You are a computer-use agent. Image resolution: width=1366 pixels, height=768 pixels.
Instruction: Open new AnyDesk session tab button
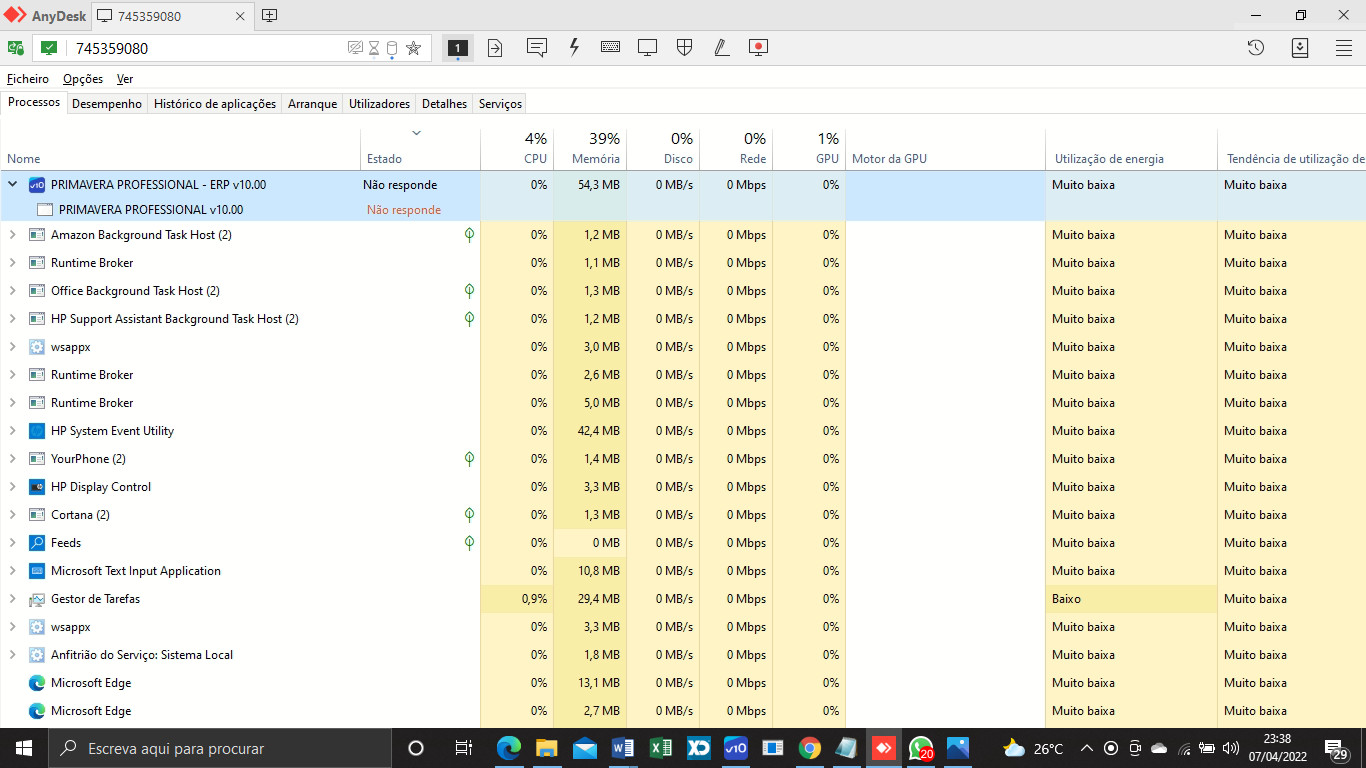269,16
